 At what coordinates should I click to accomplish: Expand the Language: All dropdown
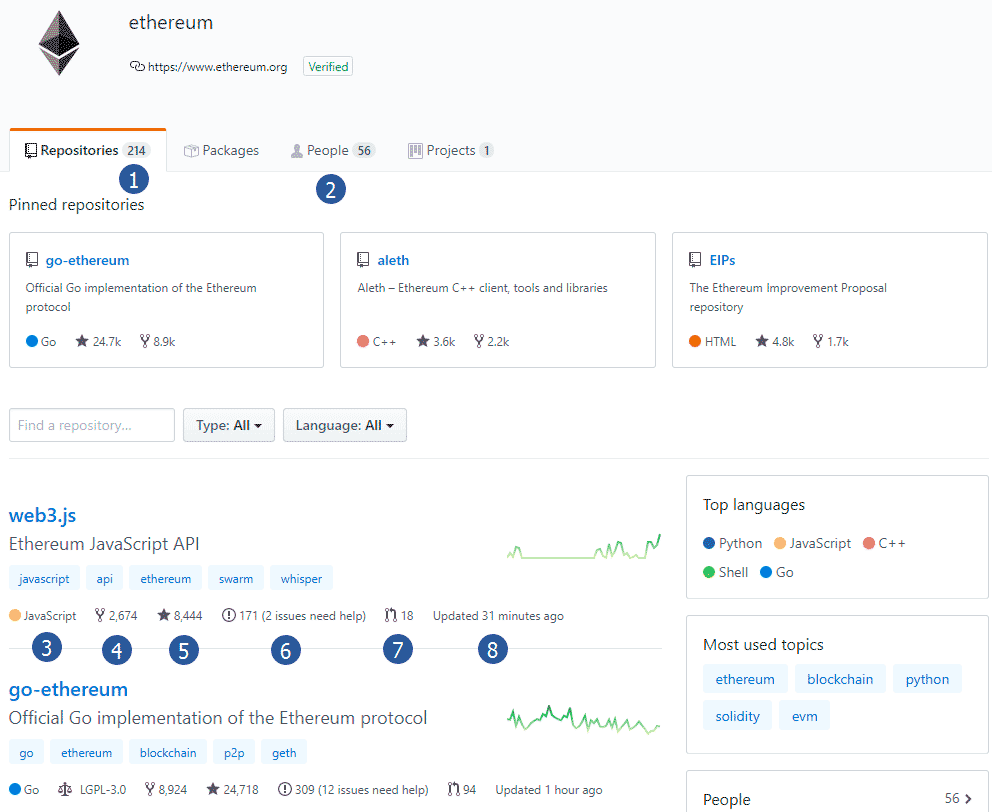[x=345, y=425]
